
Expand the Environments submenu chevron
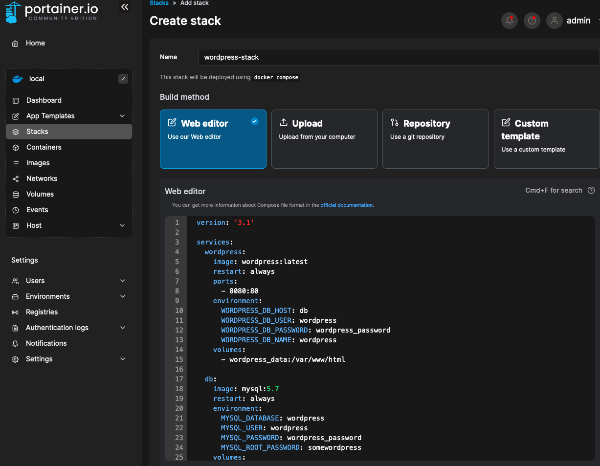[122, 296]
